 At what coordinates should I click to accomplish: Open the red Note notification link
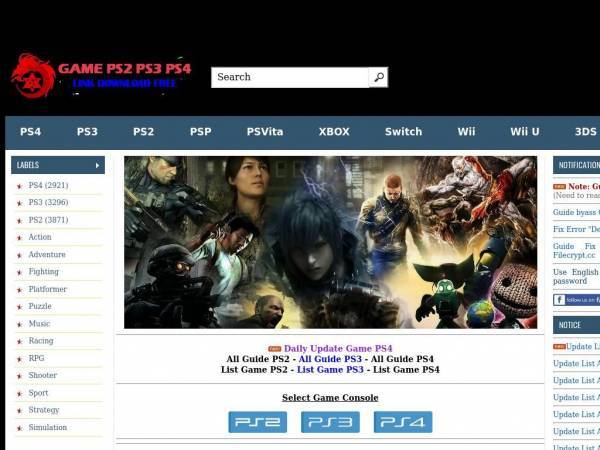click(584, 186)
